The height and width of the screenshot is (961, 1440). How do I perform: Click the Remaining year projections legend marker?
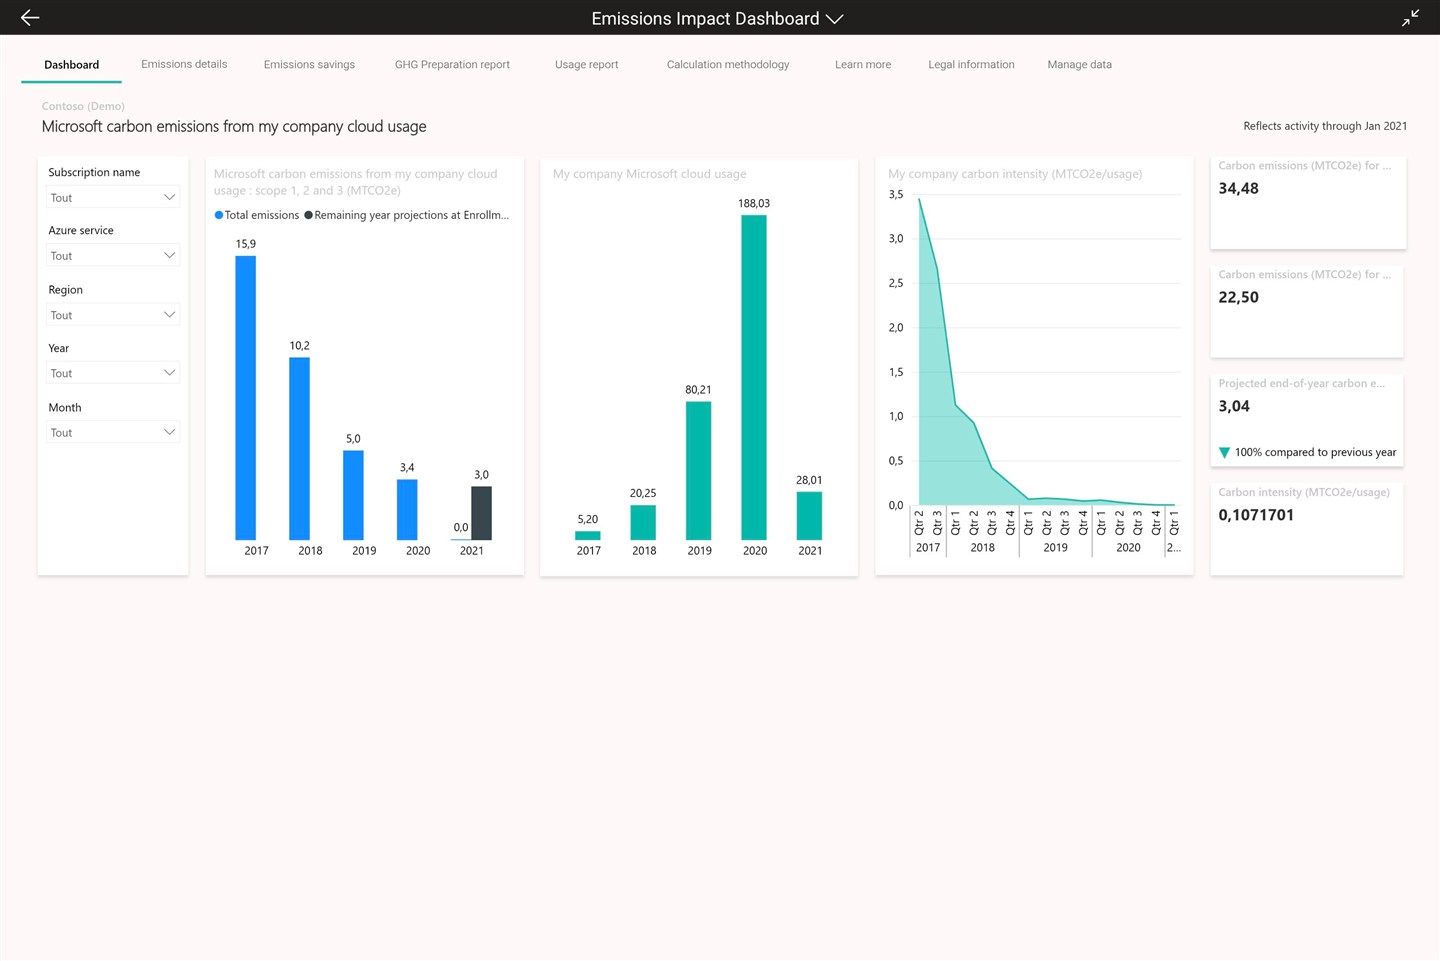(308, 215)
